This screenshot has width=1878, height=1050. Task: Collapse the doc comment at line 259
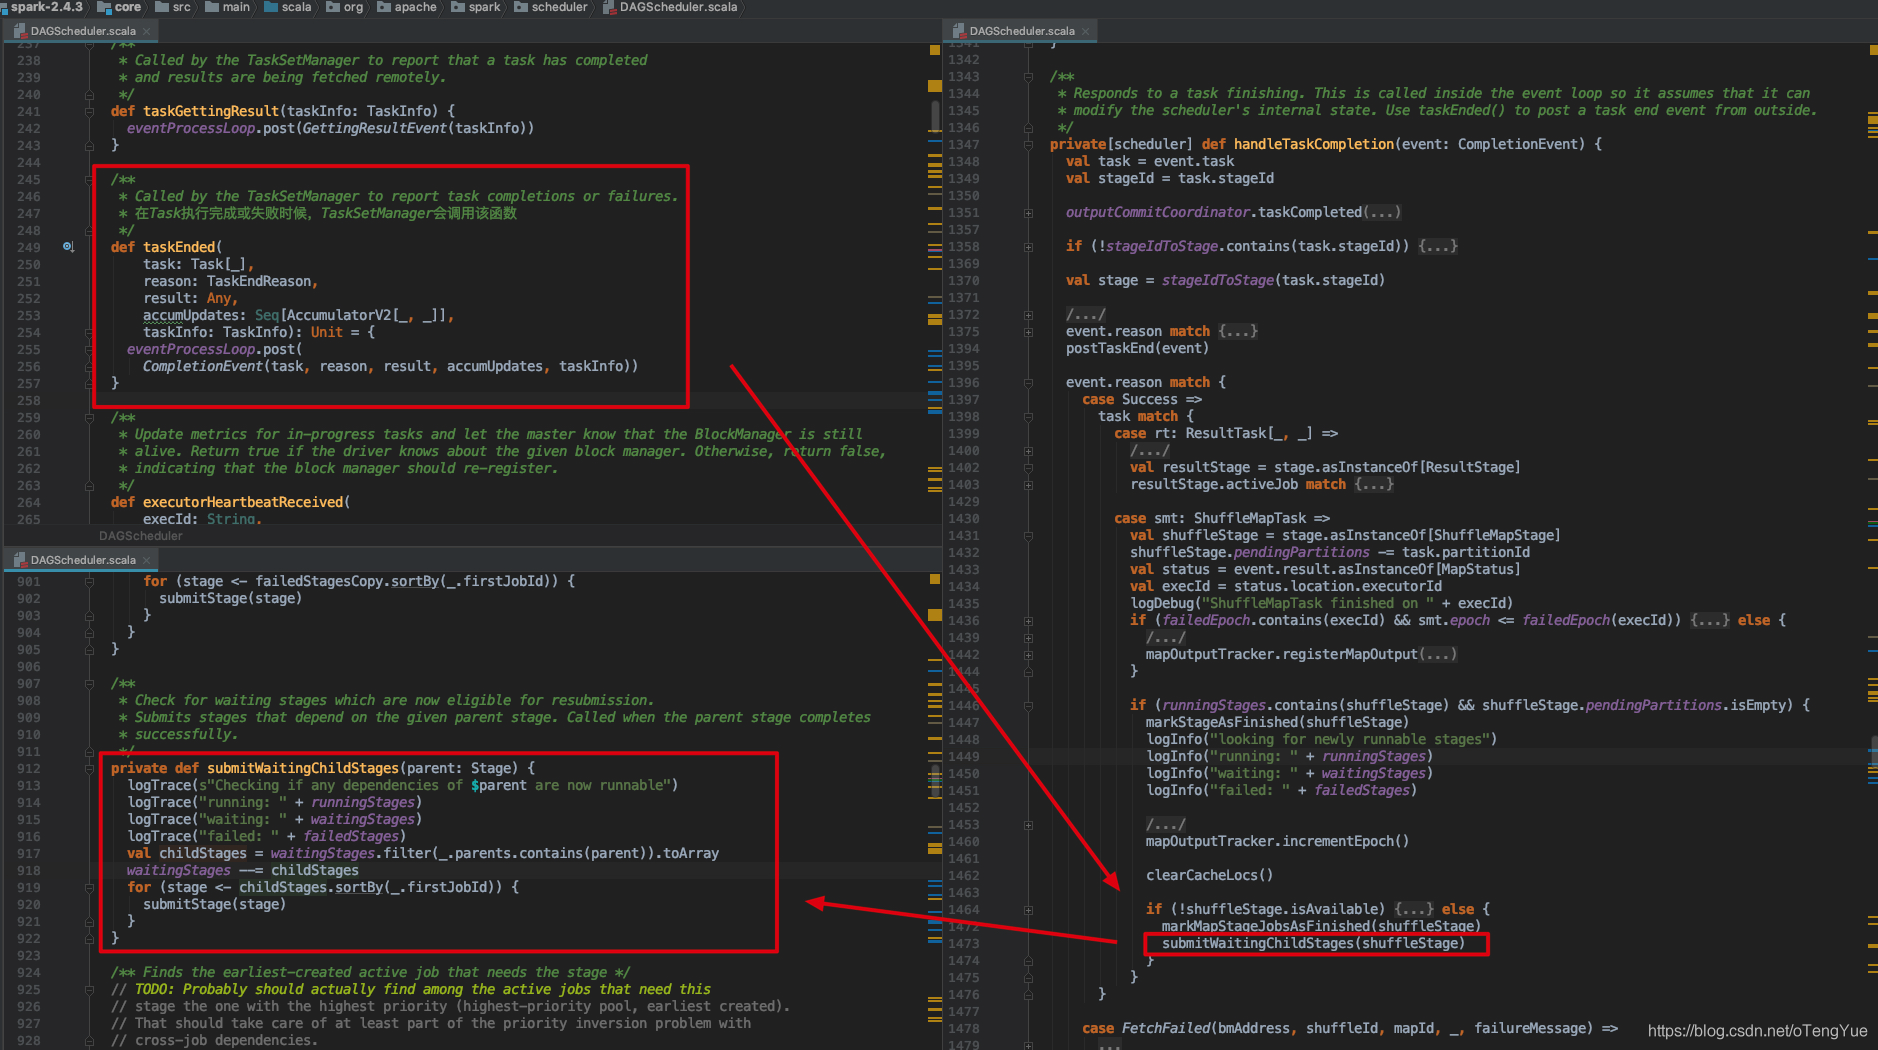coord(89,417)
